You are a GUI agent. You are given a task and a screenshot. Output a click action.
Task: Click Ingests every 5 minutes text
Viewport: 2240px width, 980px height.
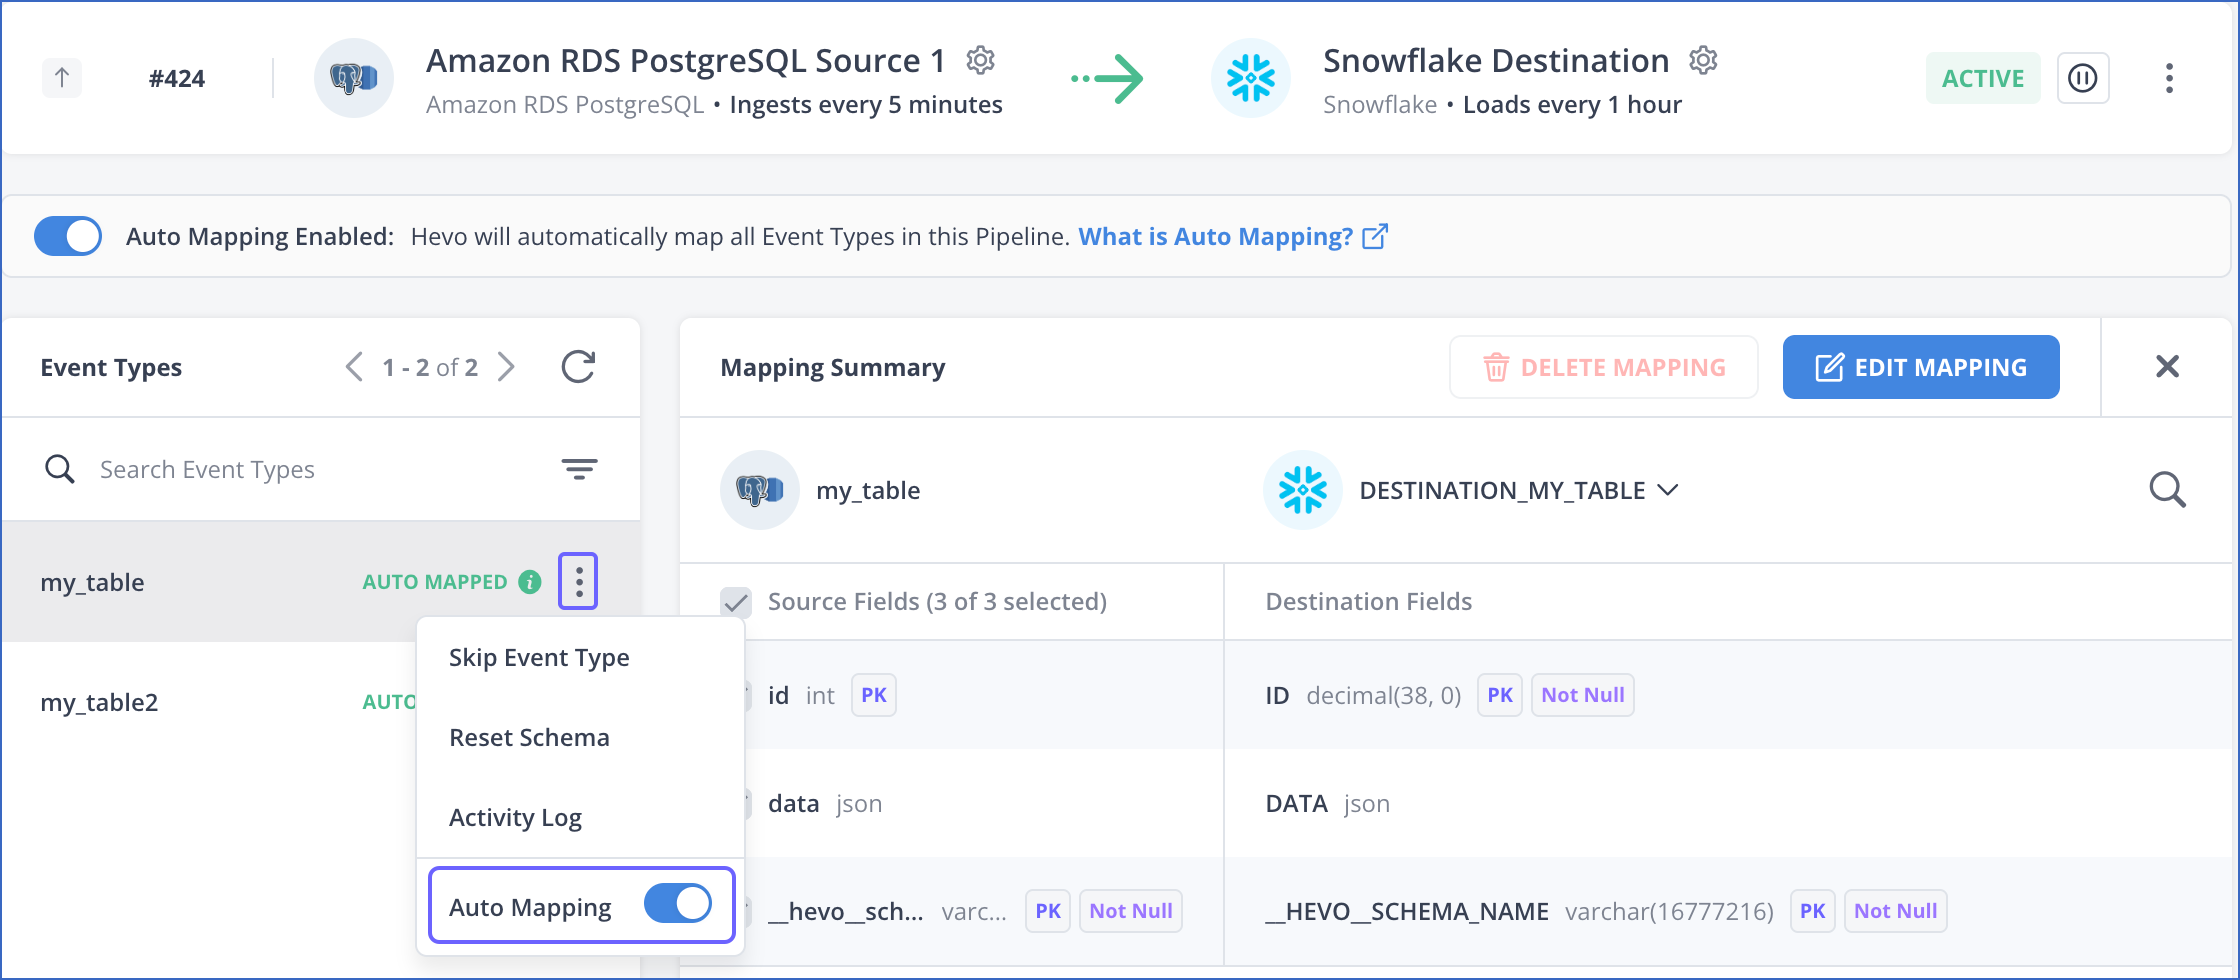click(866, 105)
